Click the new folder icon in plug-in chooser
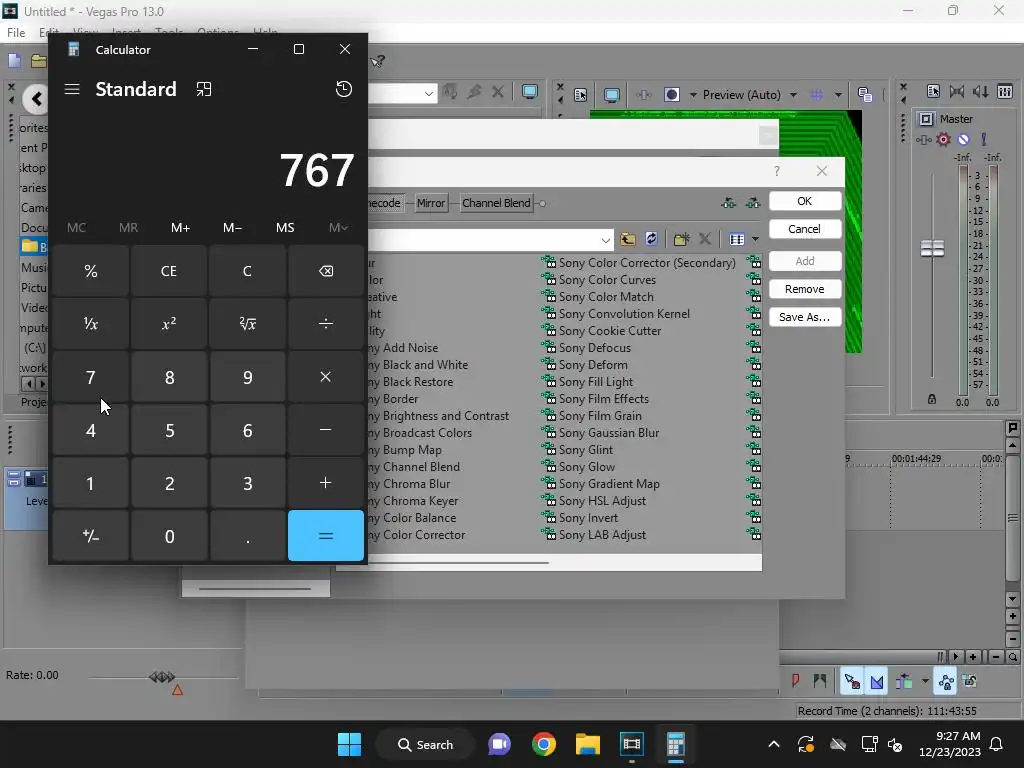The image size is (1024, 768). (681, 239)
